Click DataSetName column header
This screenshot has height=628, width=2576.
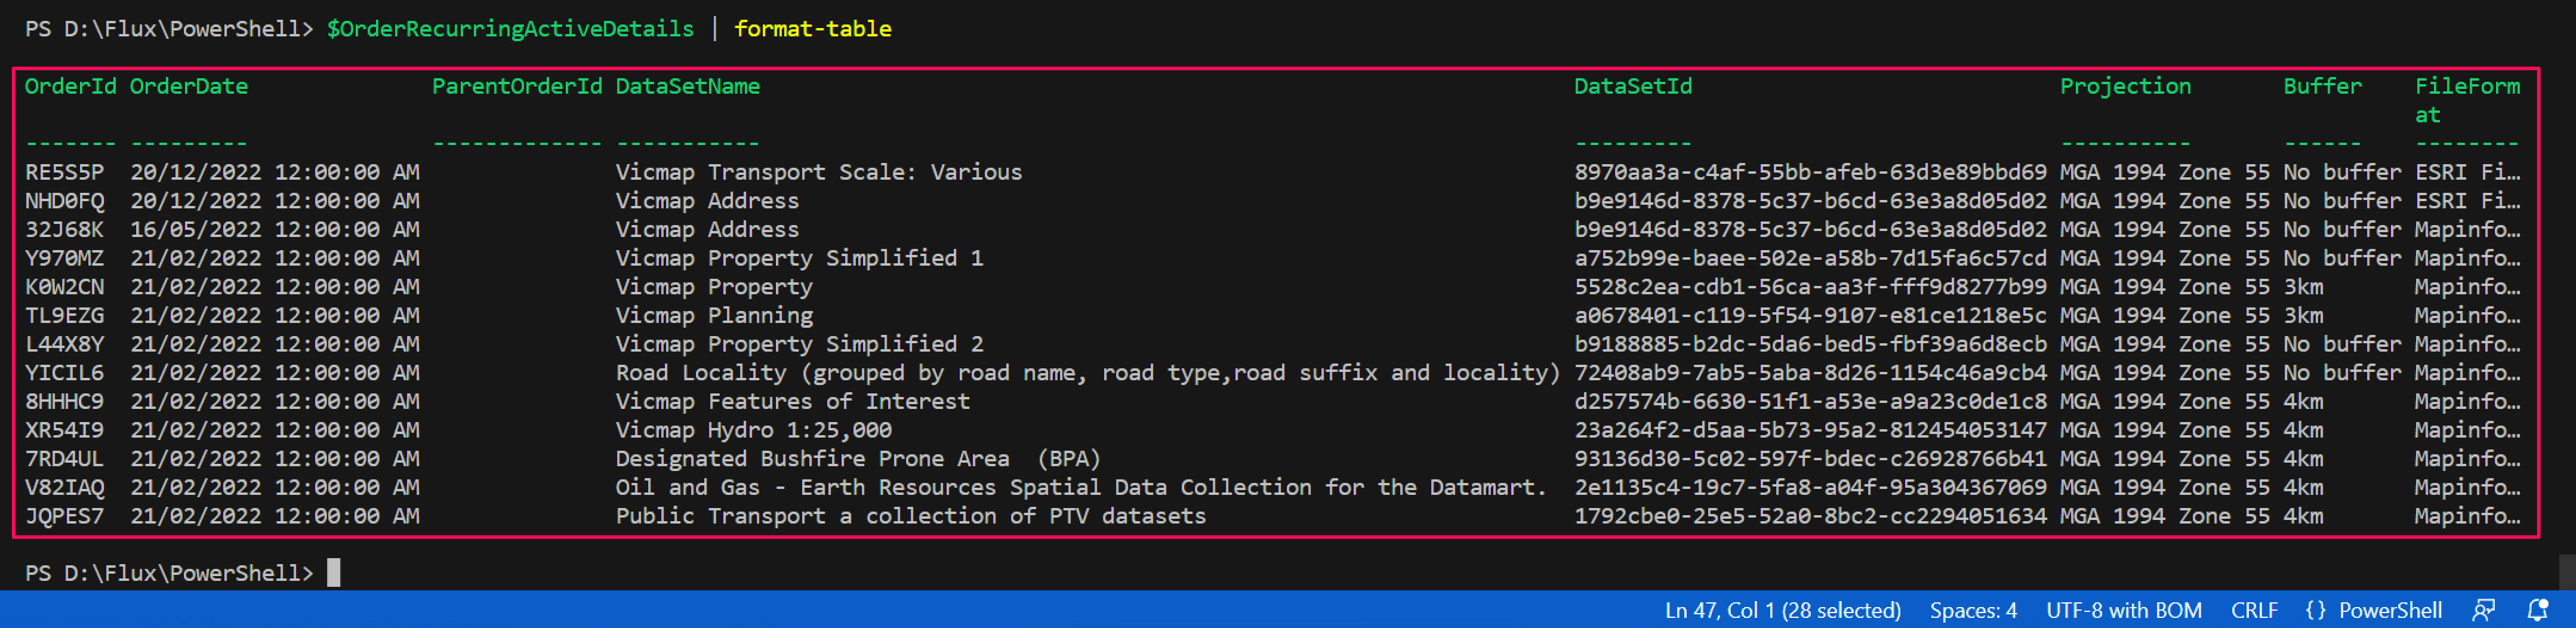point(688,86)
